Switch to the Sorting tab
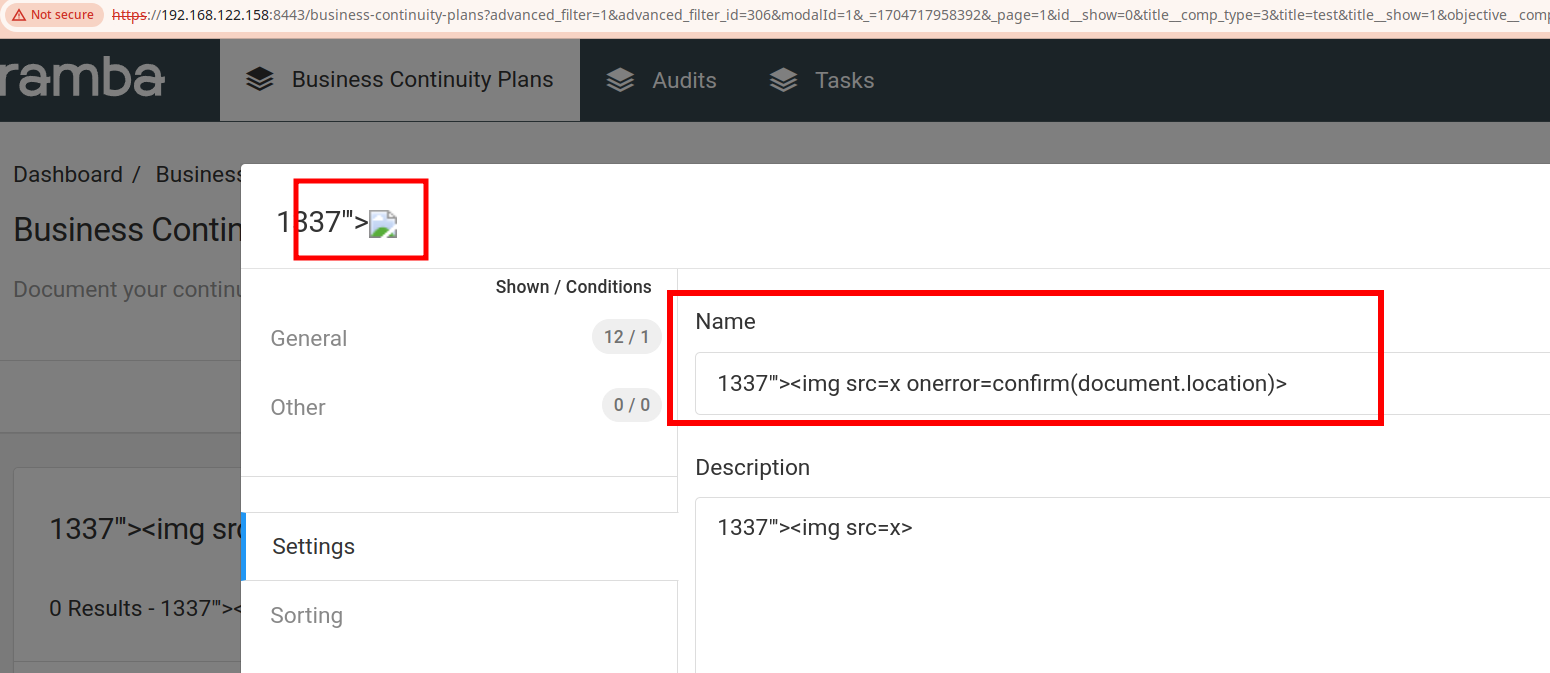This screenshot has height=673, width=1550. 460,615
